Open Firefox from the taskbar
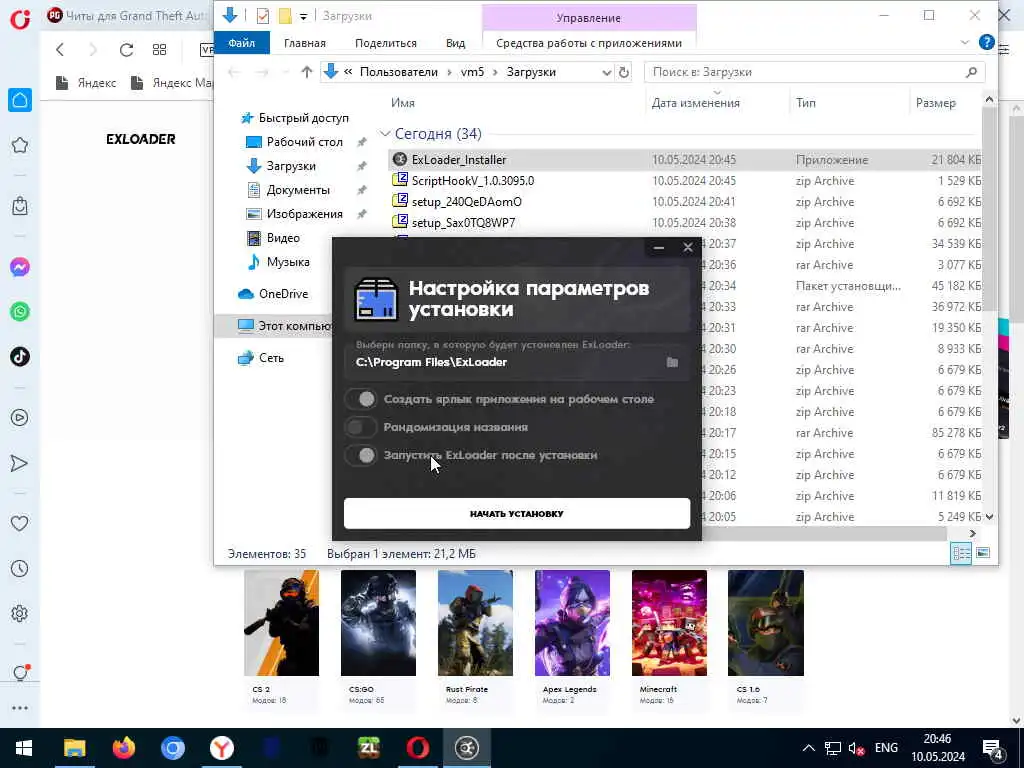This screenshot has width=1024, height=768. point(123,748)
